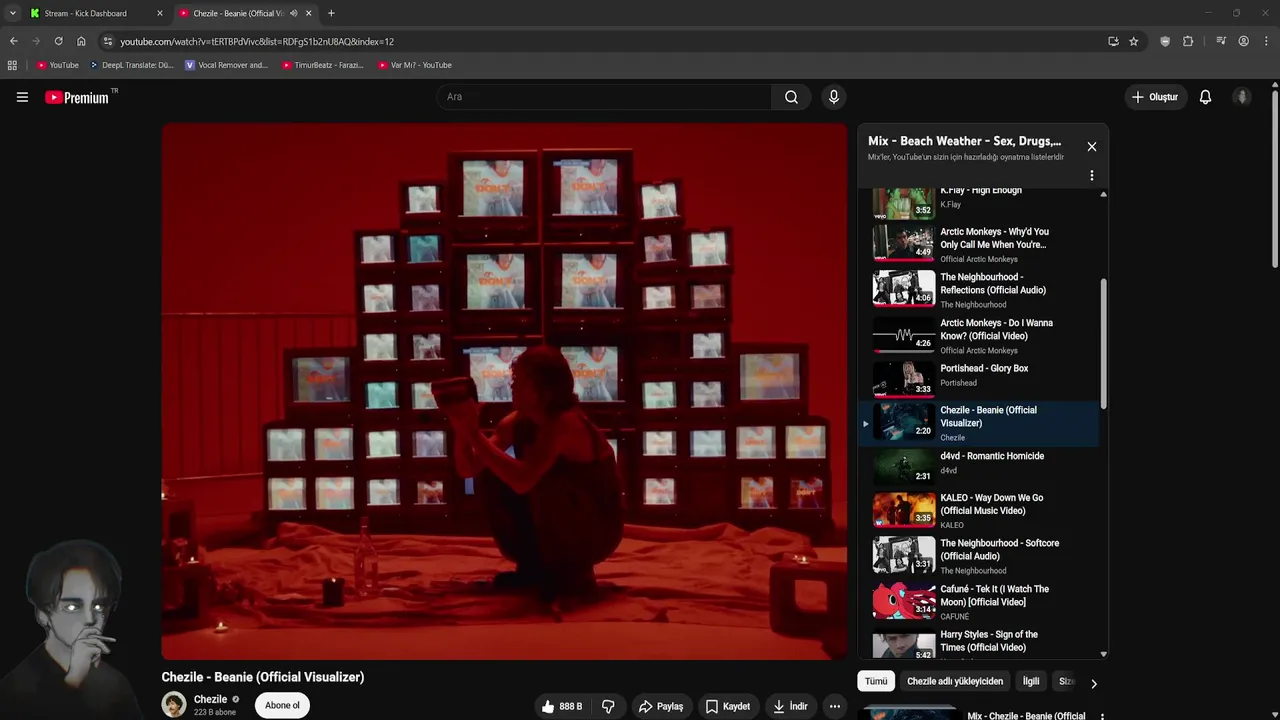The image size is (1280, 720).
Task: Focus the Ara search field
Action: click(x=604, y=97)
